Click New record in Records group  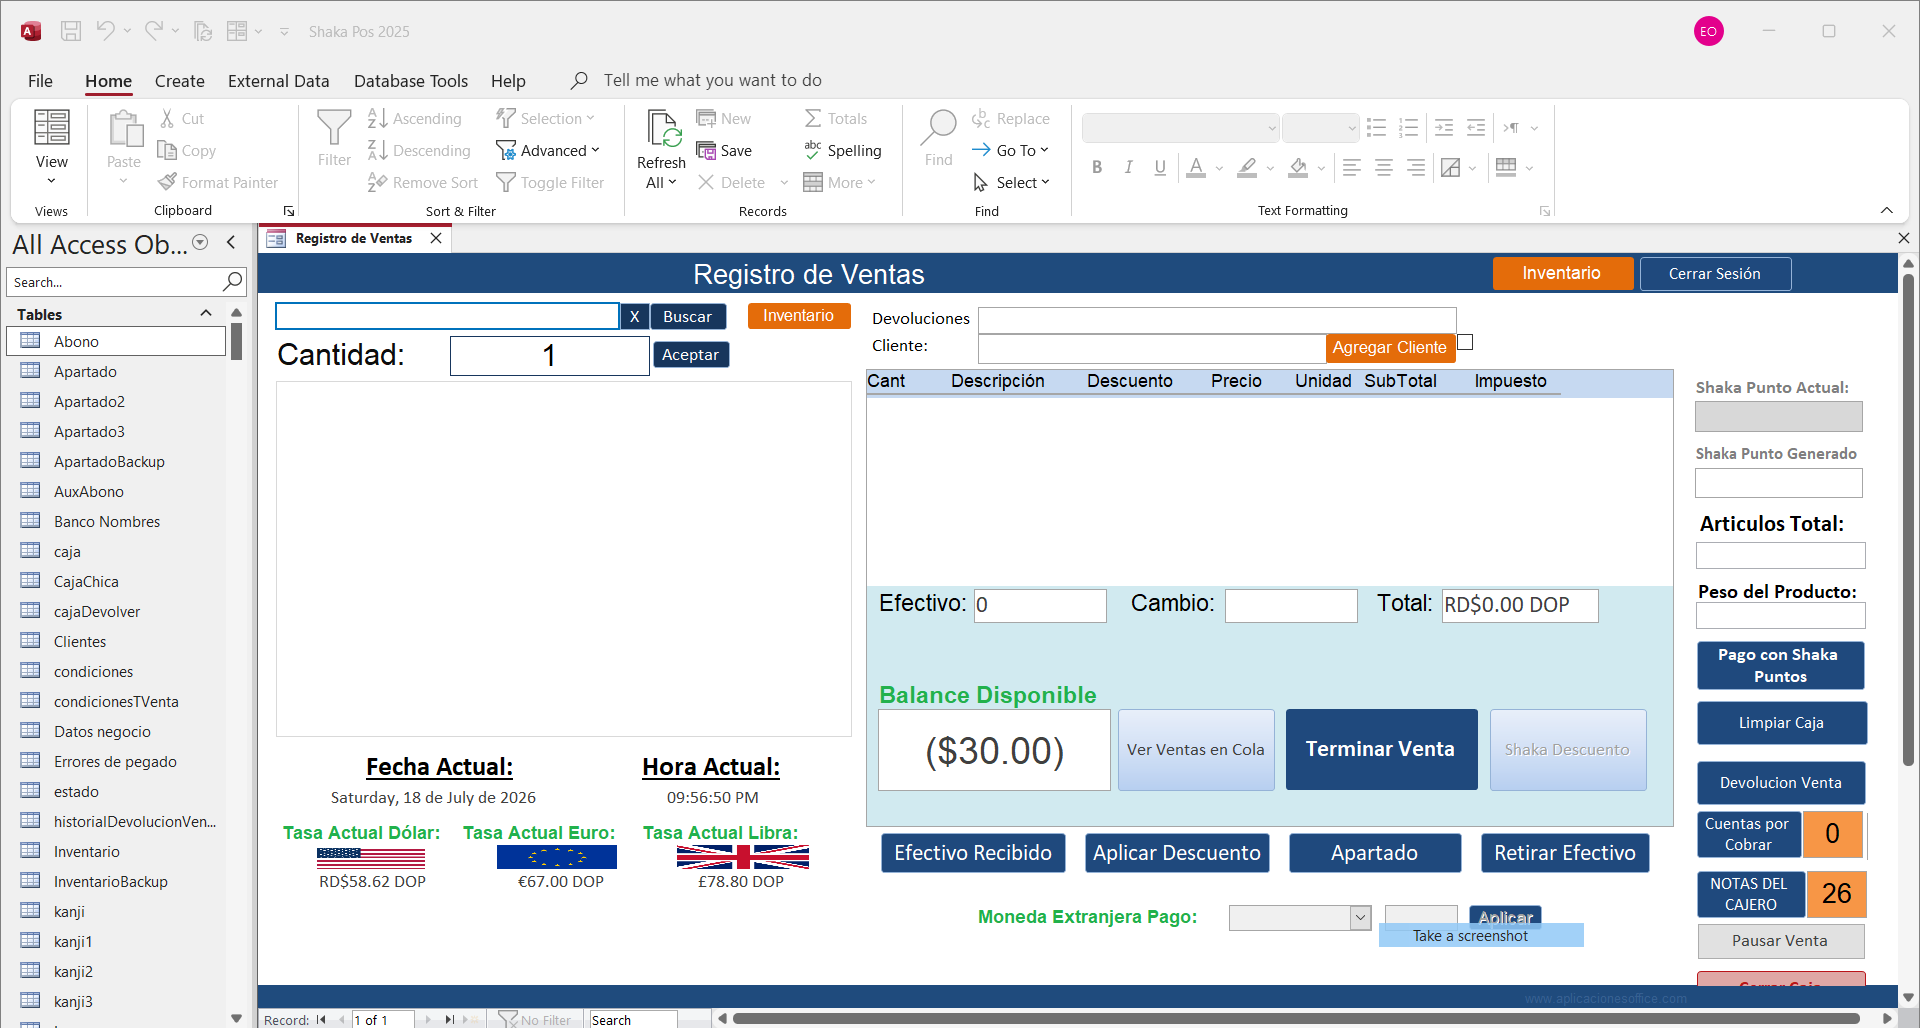(724, 118)
